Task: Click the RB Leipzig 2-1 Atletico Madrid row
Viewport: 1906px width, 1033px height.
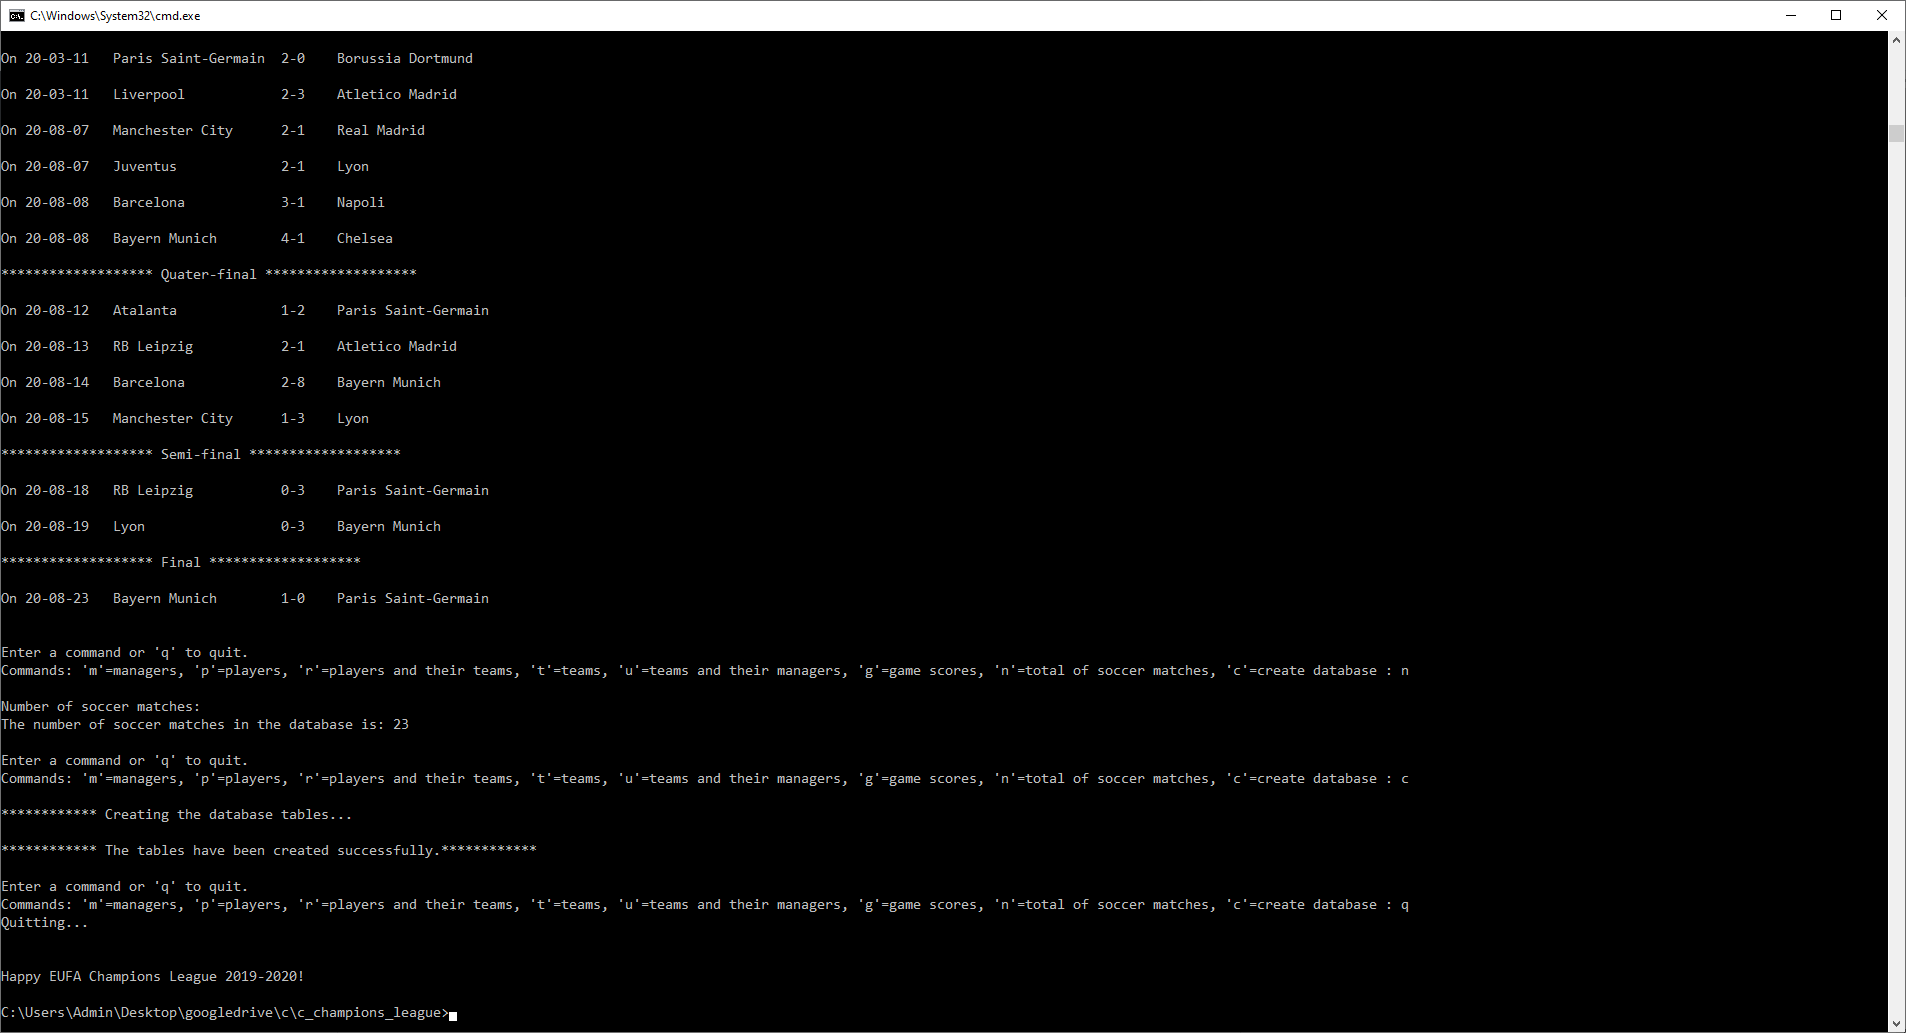Action: click(x=229, y=346)
